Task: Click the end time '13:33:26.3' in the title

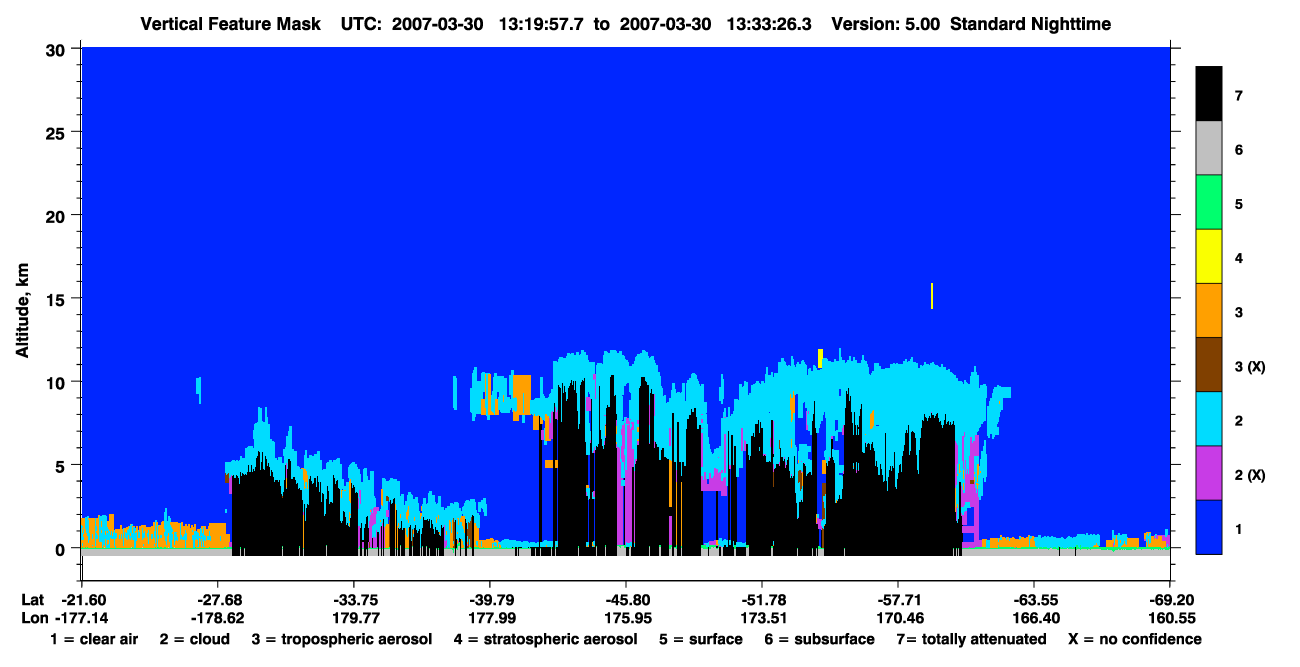Action: (x=770, y=23)
